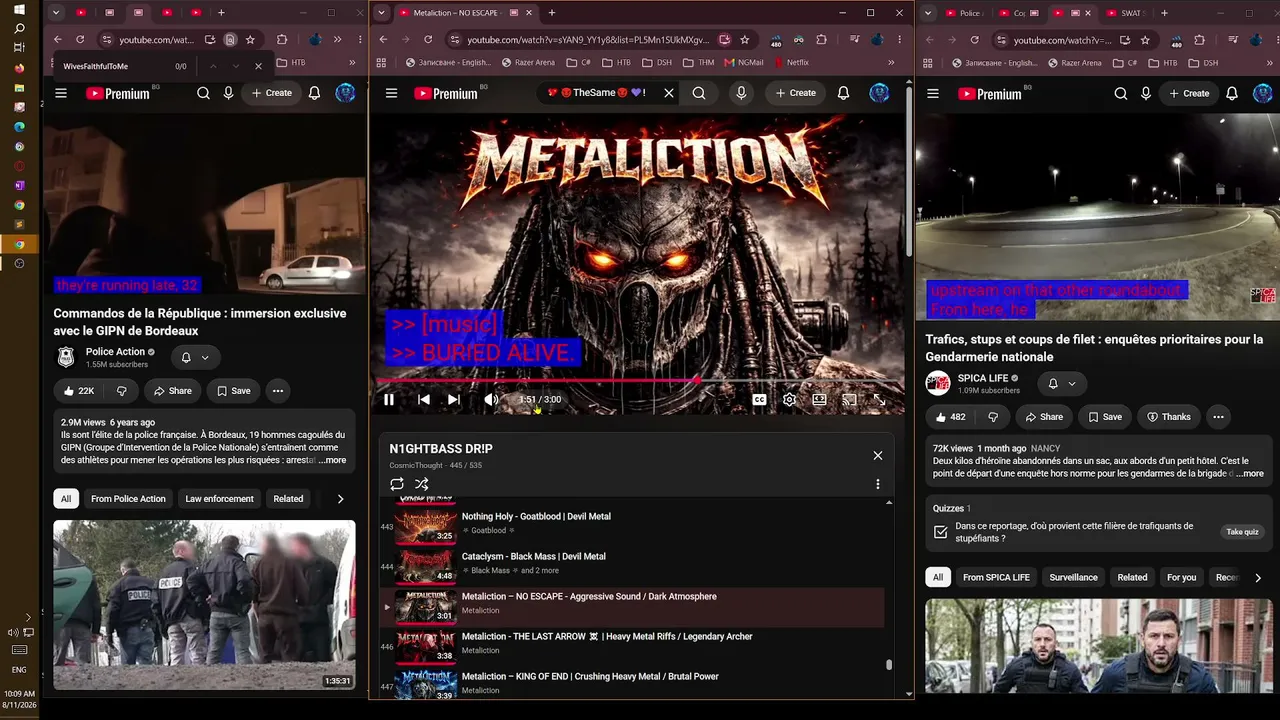1280x720 pixels.
Task: Open Windows Start menu
Action: (x=19, y=8)
